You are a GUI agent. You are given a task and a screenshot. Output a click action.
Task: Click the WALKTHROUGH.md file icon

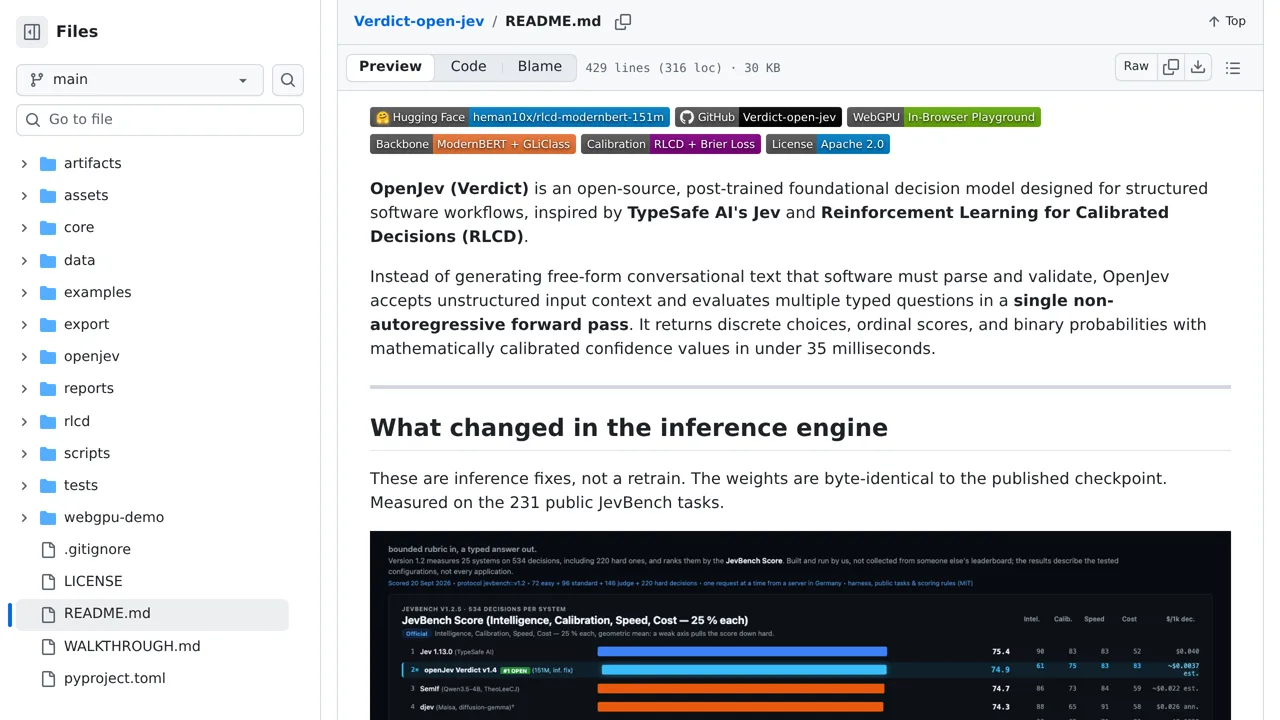48,646
